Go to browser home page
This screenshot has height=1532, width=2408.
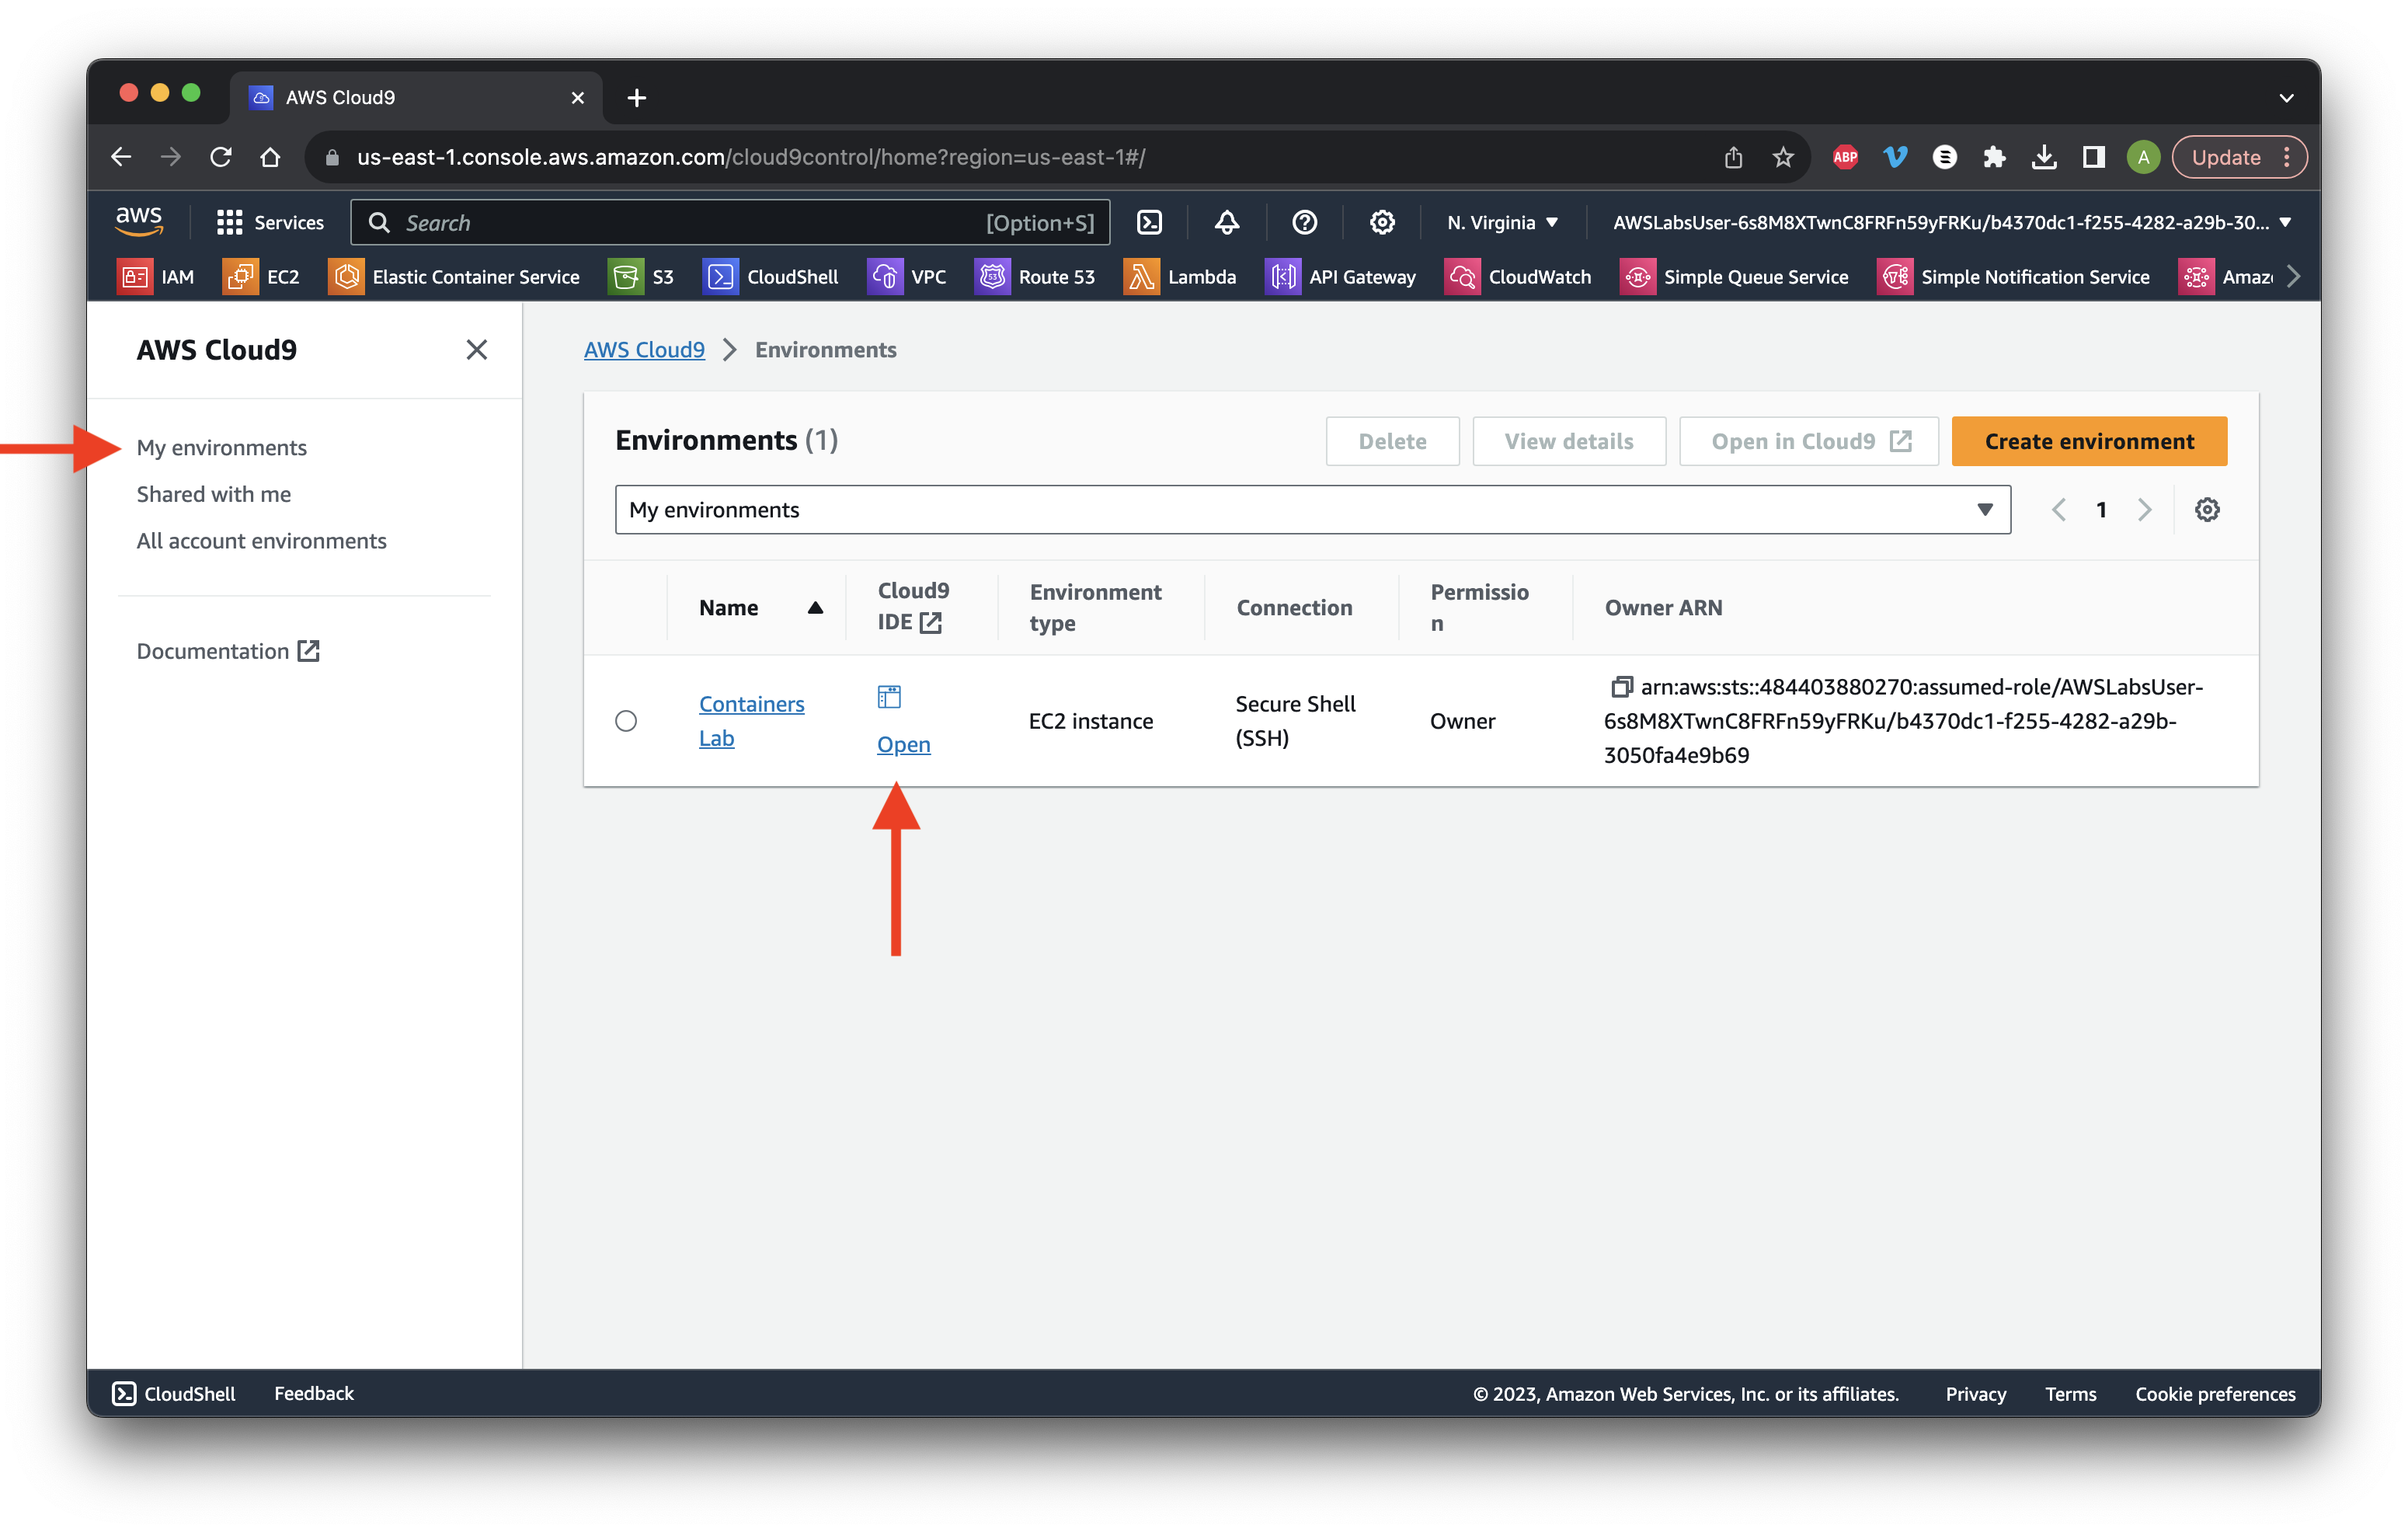pyautogui.click(x=270, y=157)
